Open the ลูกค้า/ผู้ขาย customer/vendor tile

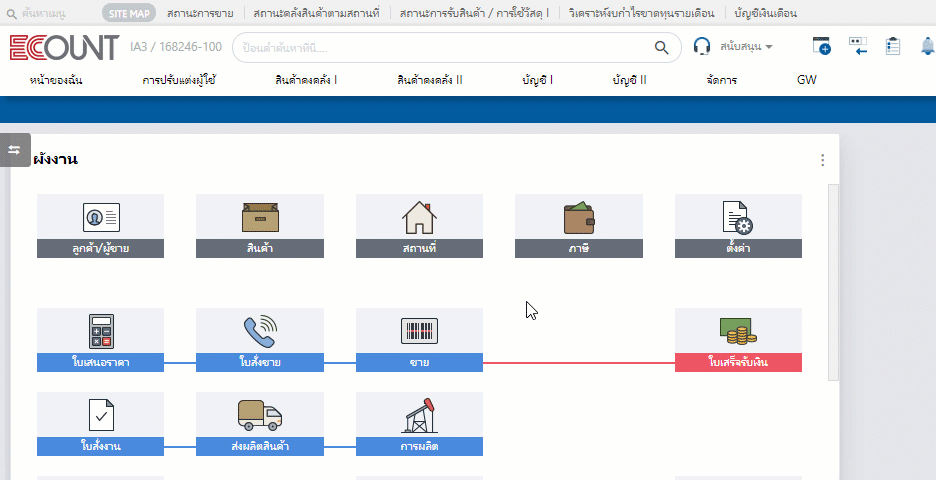tap(100, 226)
